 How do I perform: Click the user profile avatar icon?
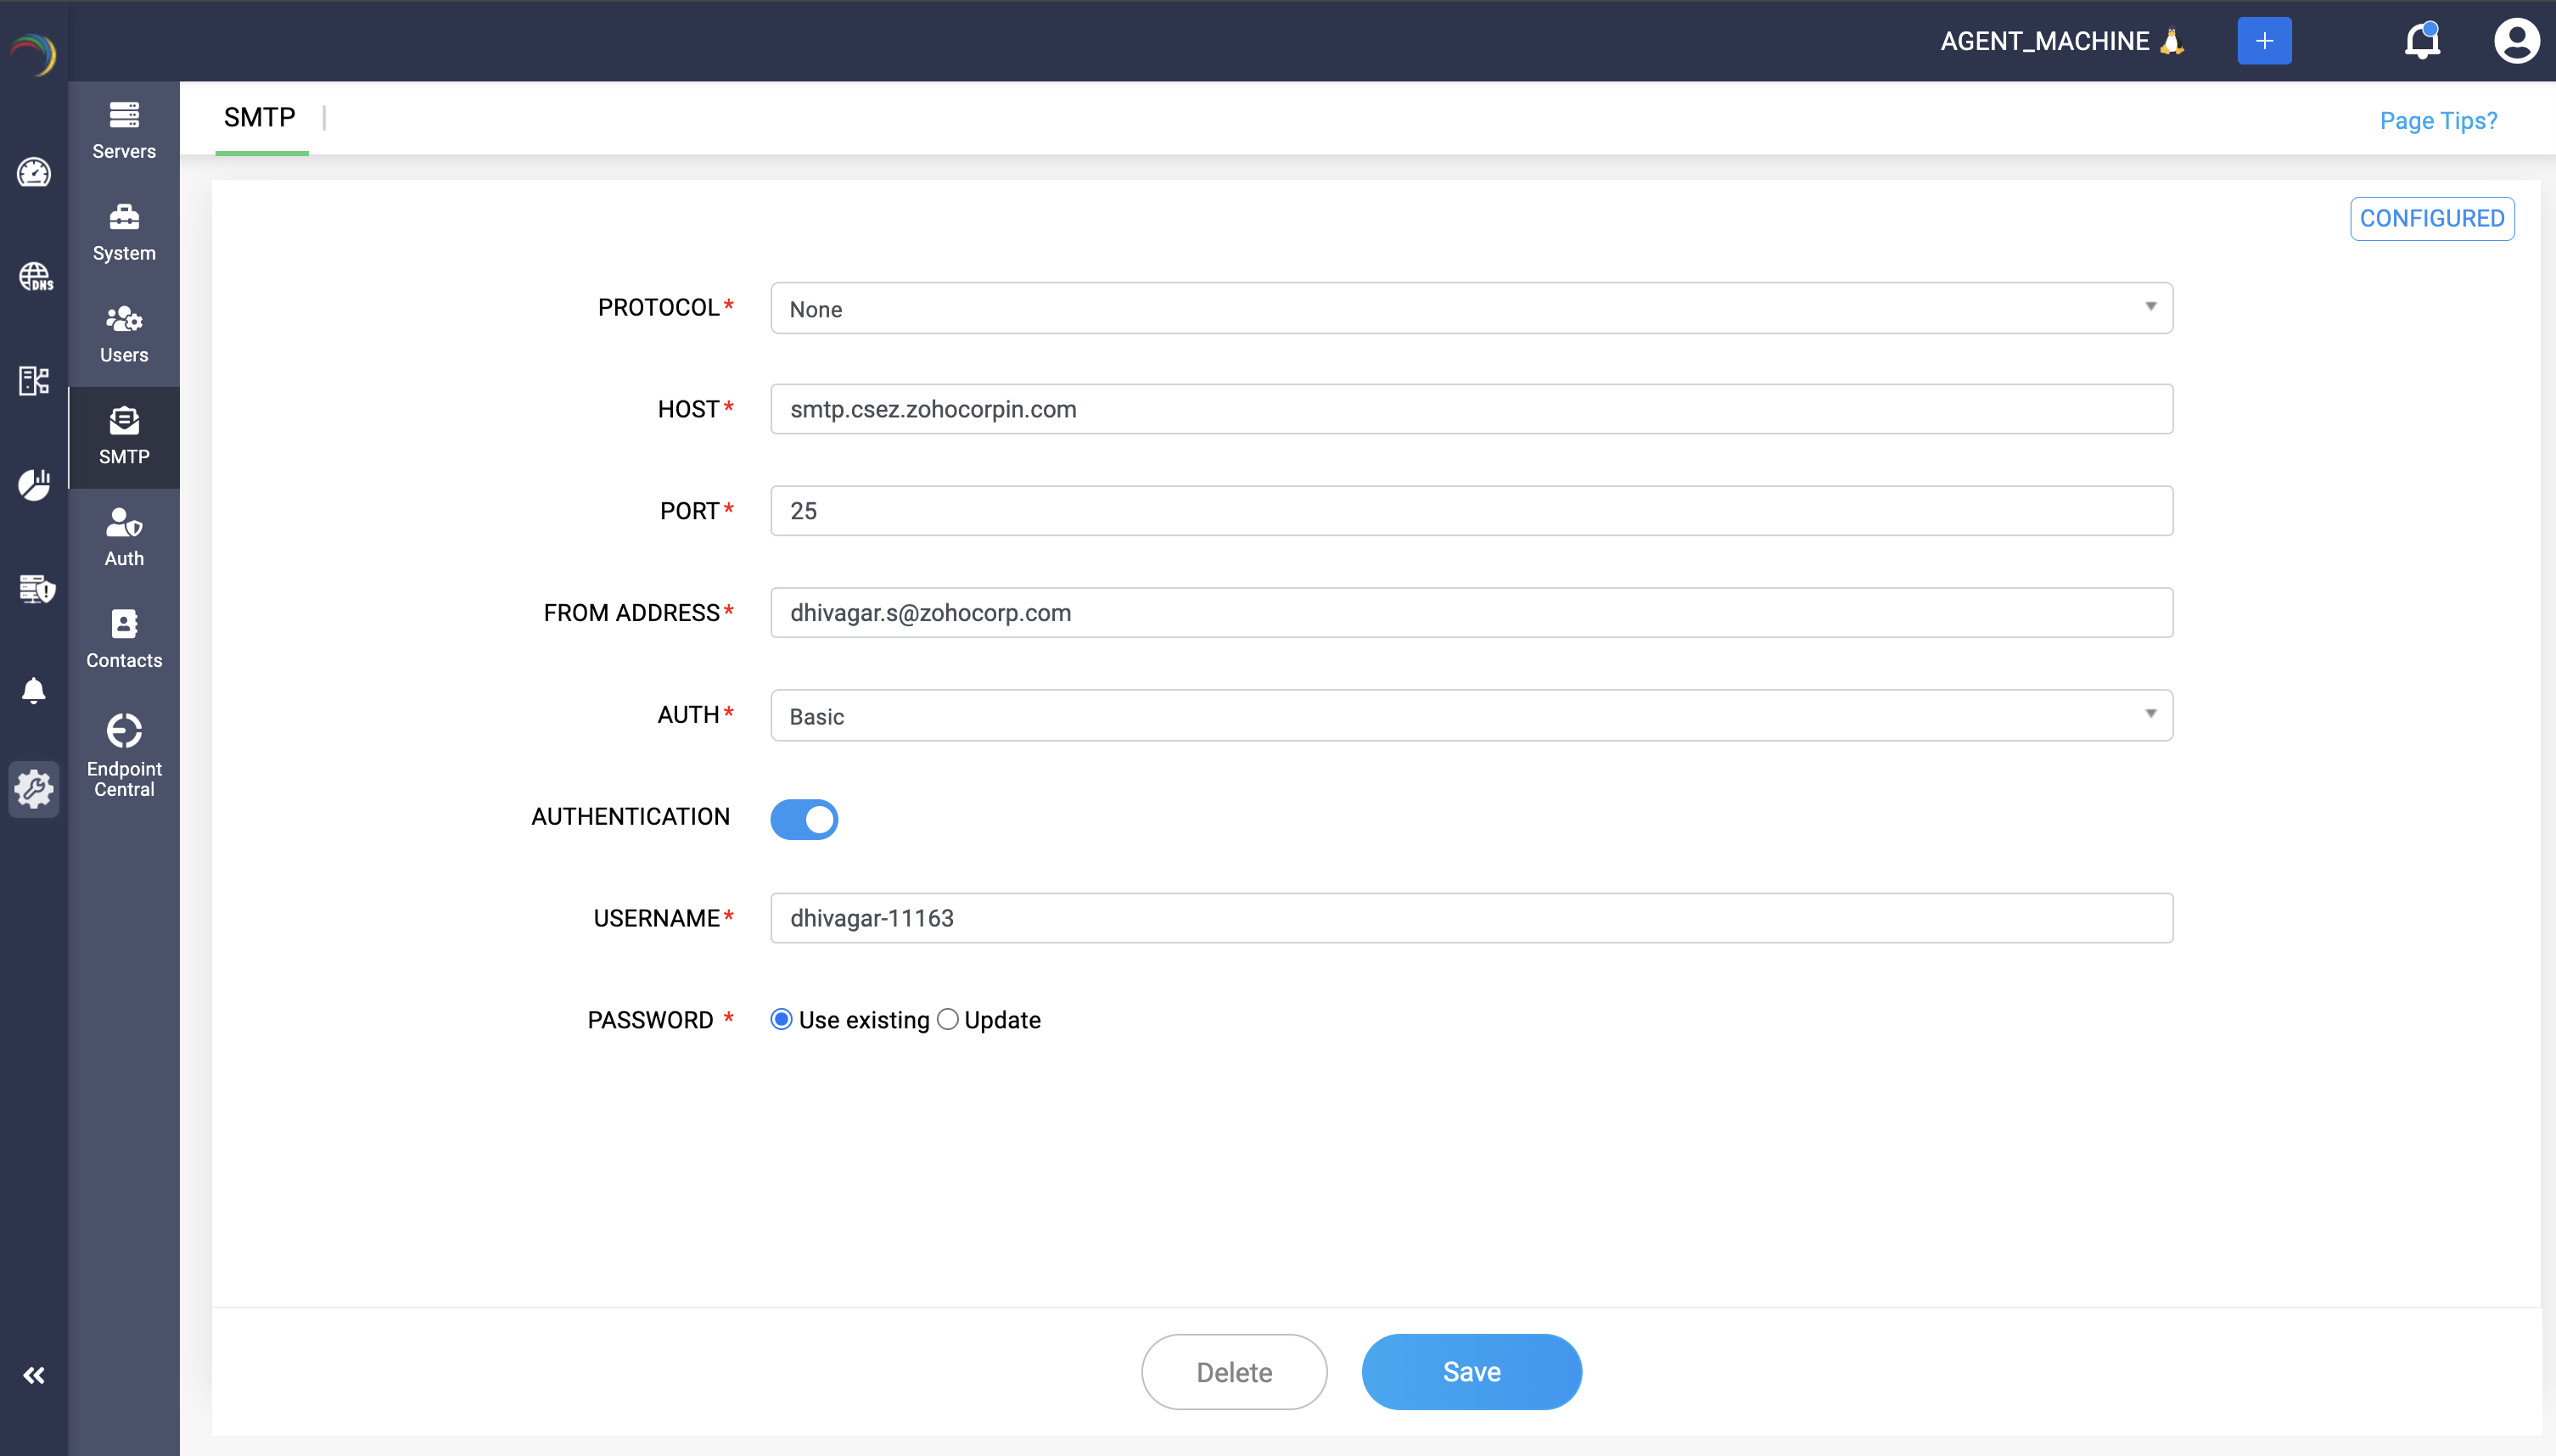point(2515,41)
